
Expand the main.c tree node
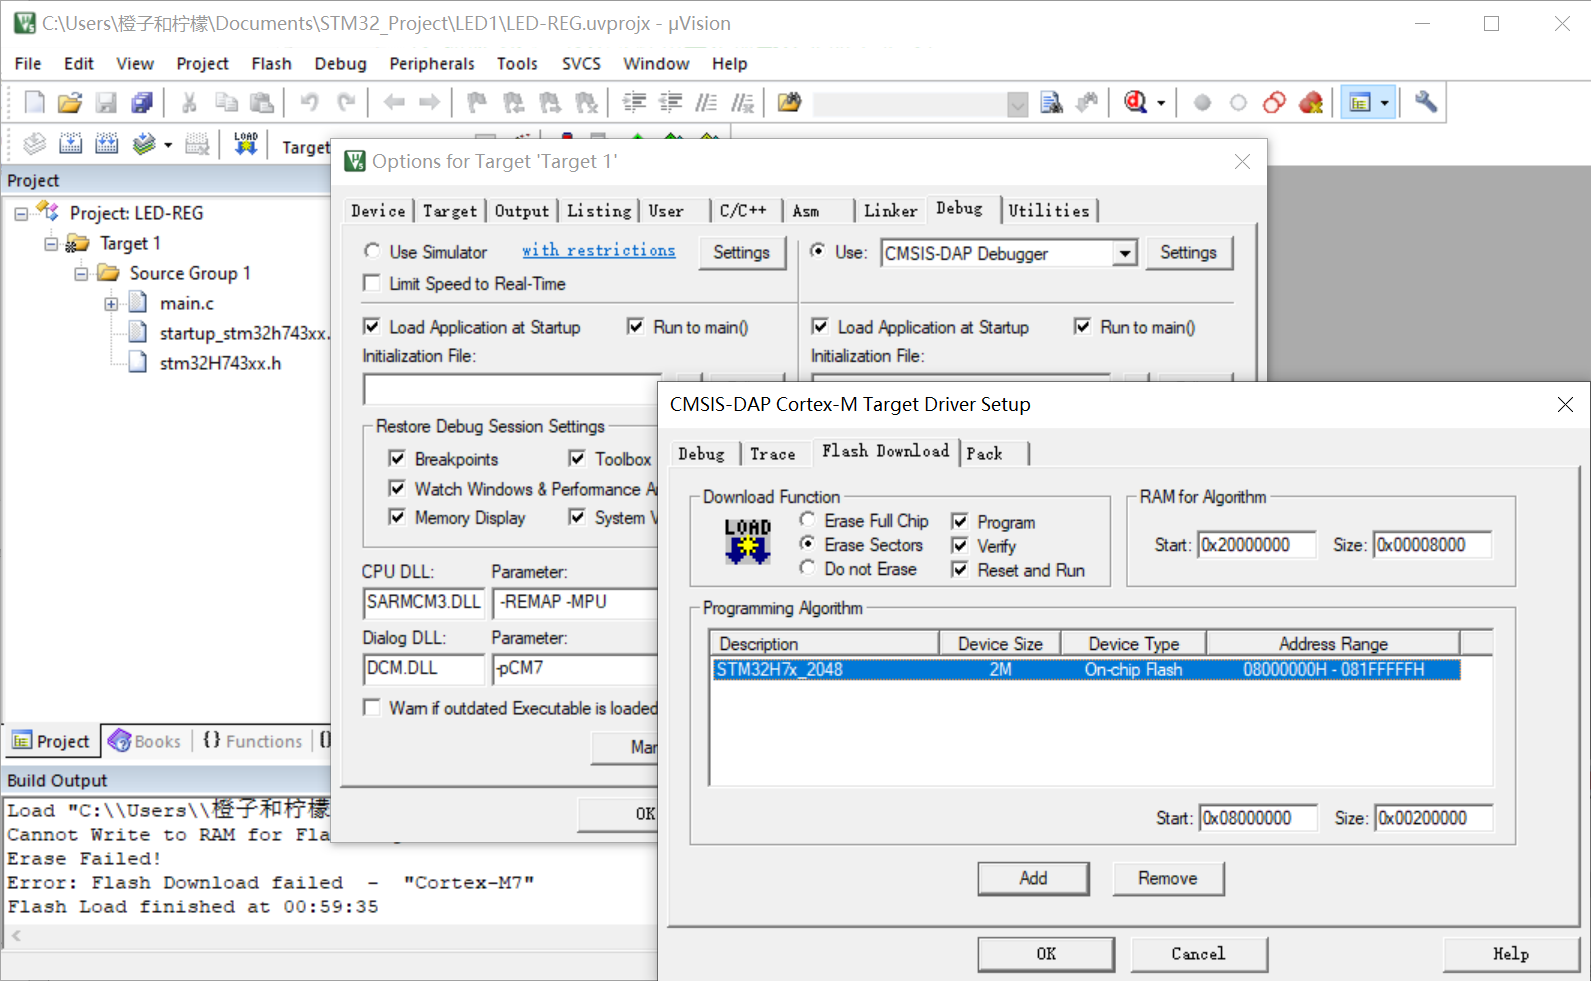click(x=111, y=303)
